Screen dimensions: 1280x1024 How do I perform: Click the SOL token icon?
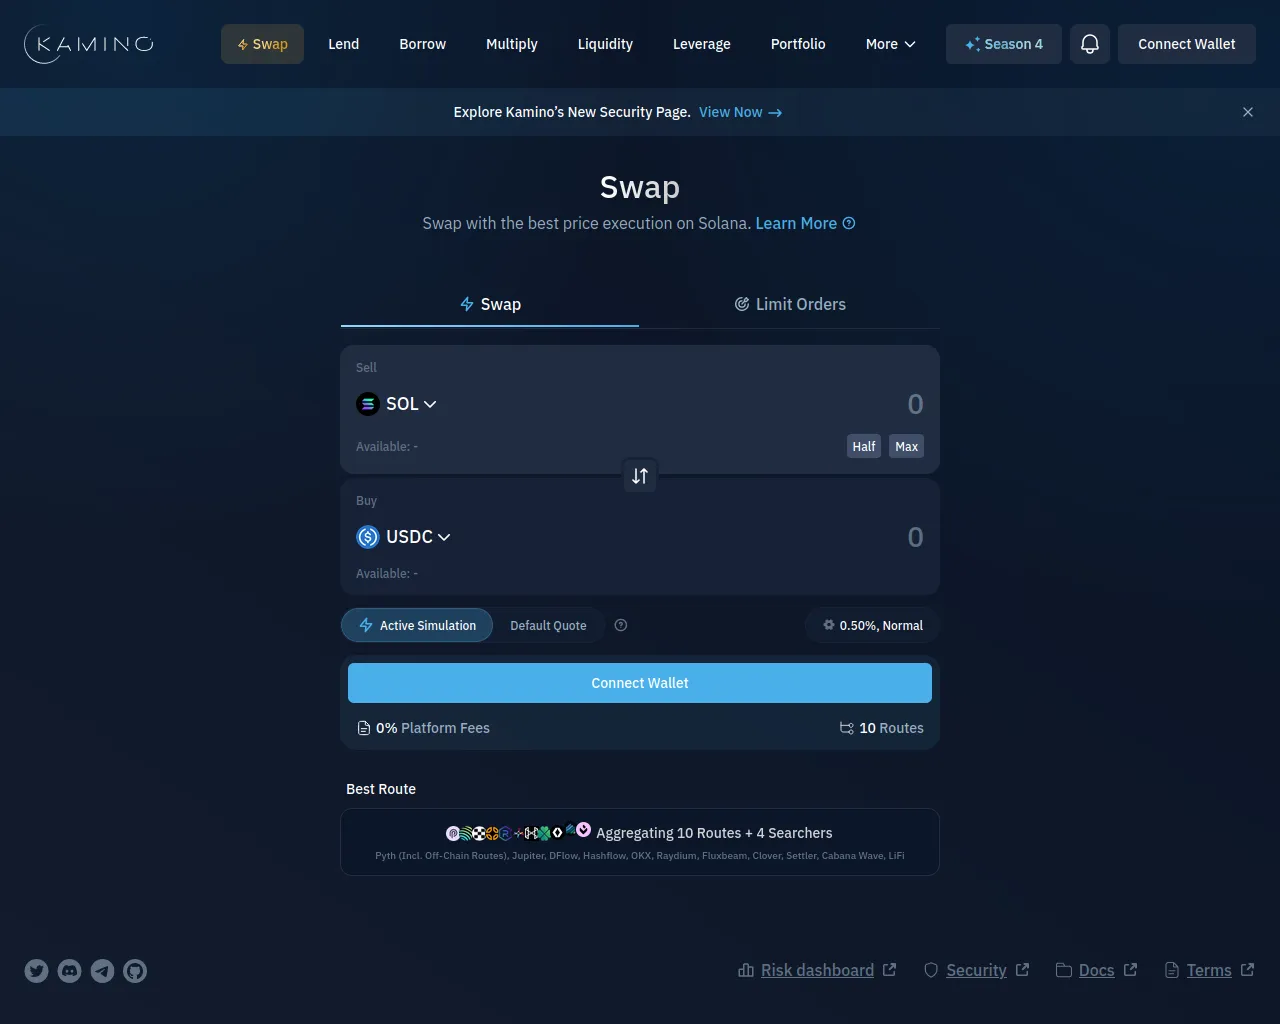click(x=368, y=404)
